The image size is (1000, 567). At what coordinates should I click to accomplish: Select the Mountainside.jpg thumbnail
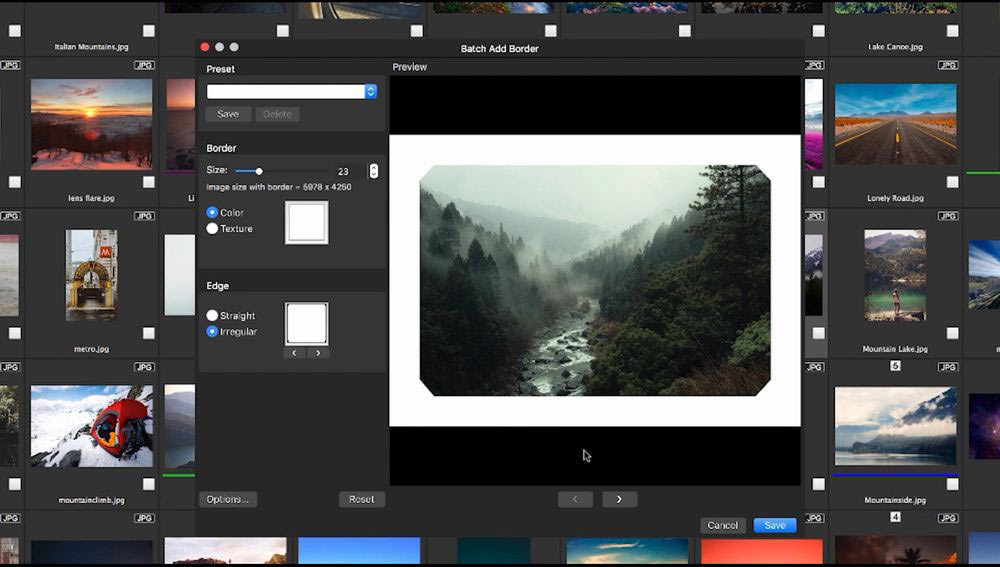pyautogui.click(x=895, y=426)
